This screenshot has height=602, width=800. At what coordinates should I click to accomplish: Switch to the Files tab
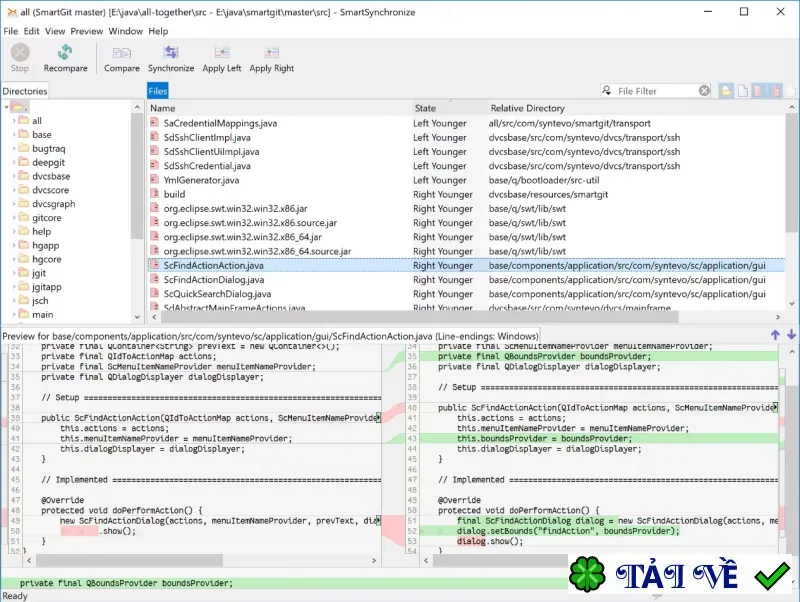(158, 91)
